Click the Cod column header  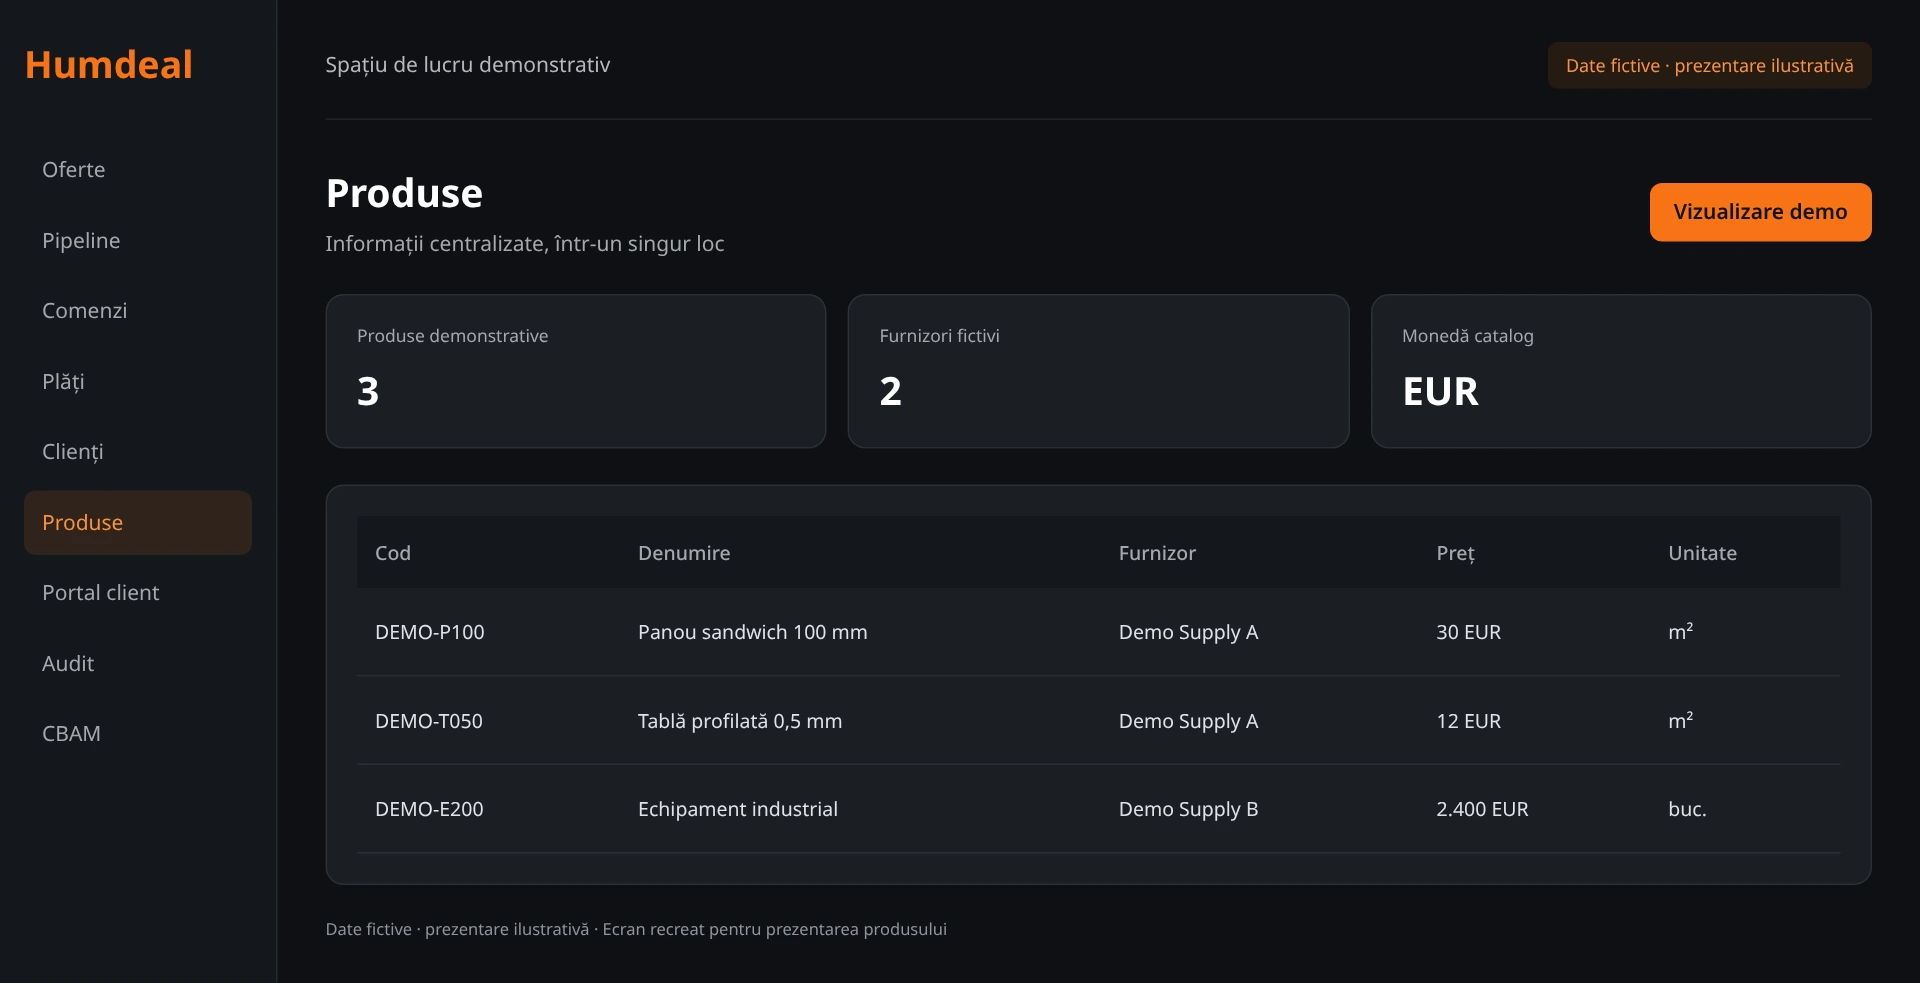point(393,553)
